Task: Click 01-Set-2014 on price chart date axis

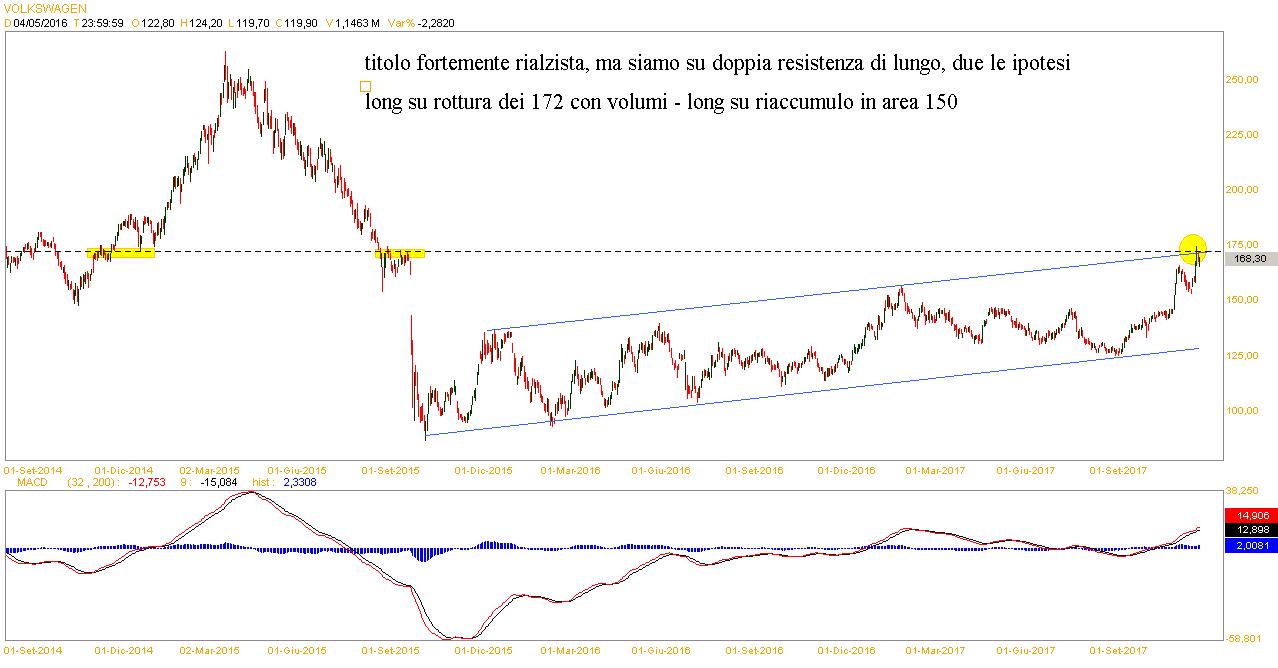Action: (33, 469)
